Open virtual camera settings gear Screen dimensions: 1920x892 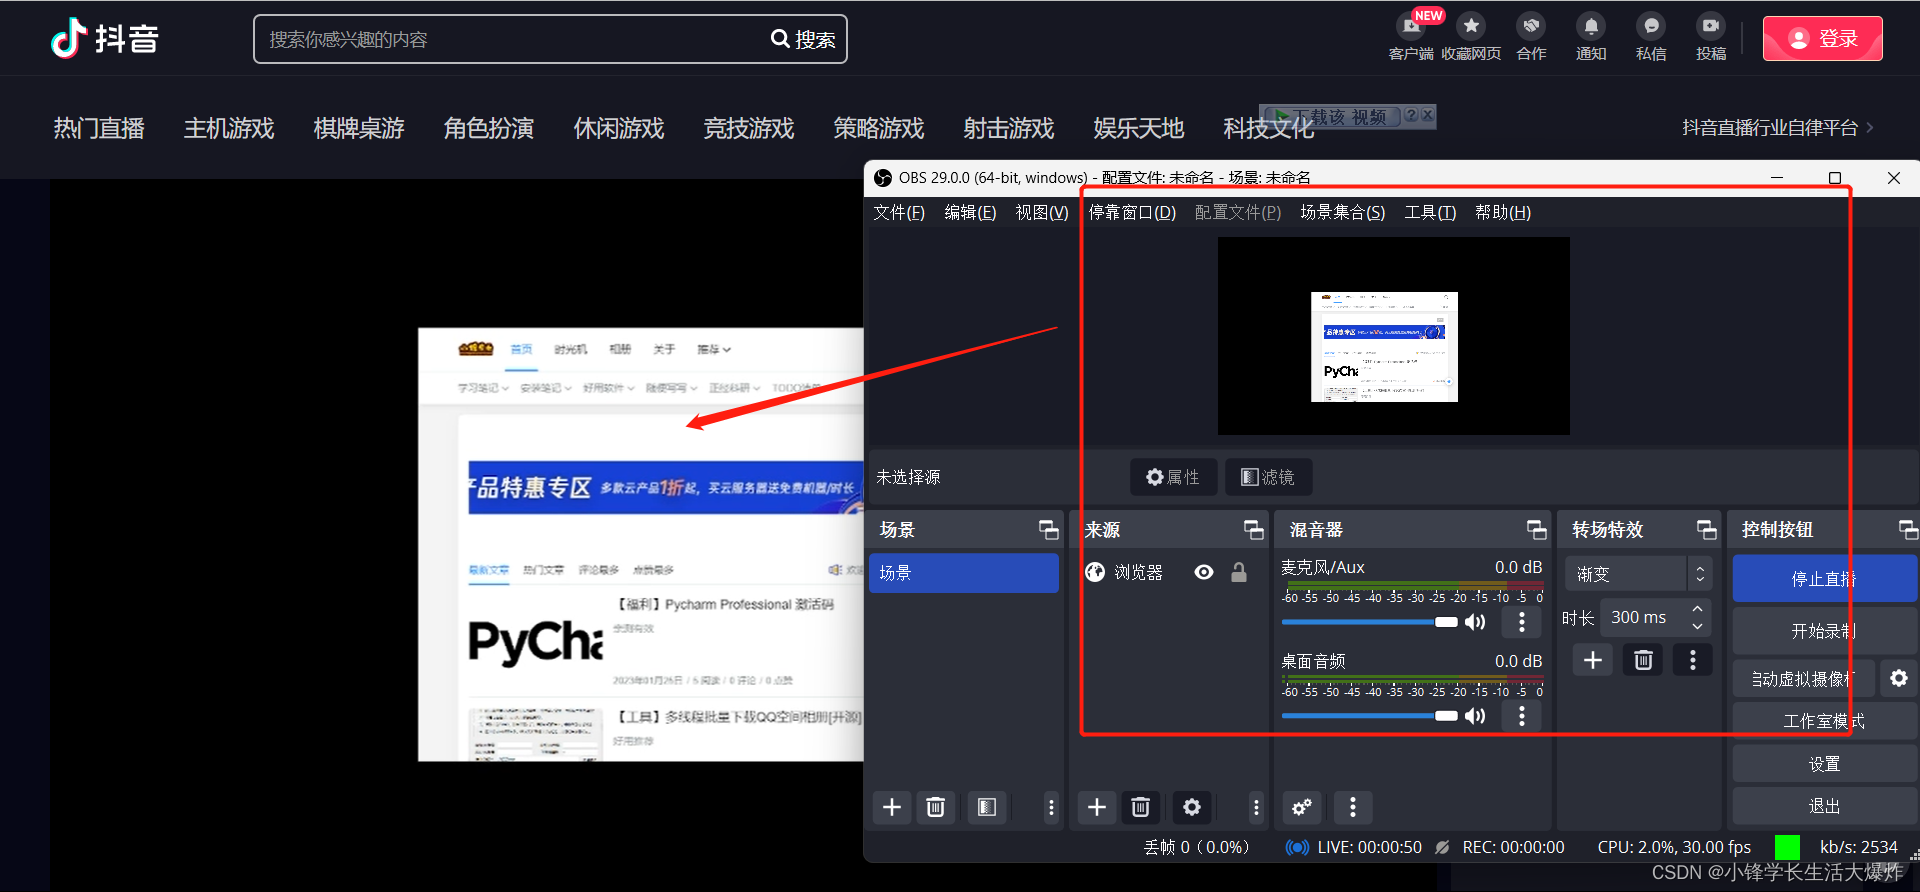[x=1899, y=678]
